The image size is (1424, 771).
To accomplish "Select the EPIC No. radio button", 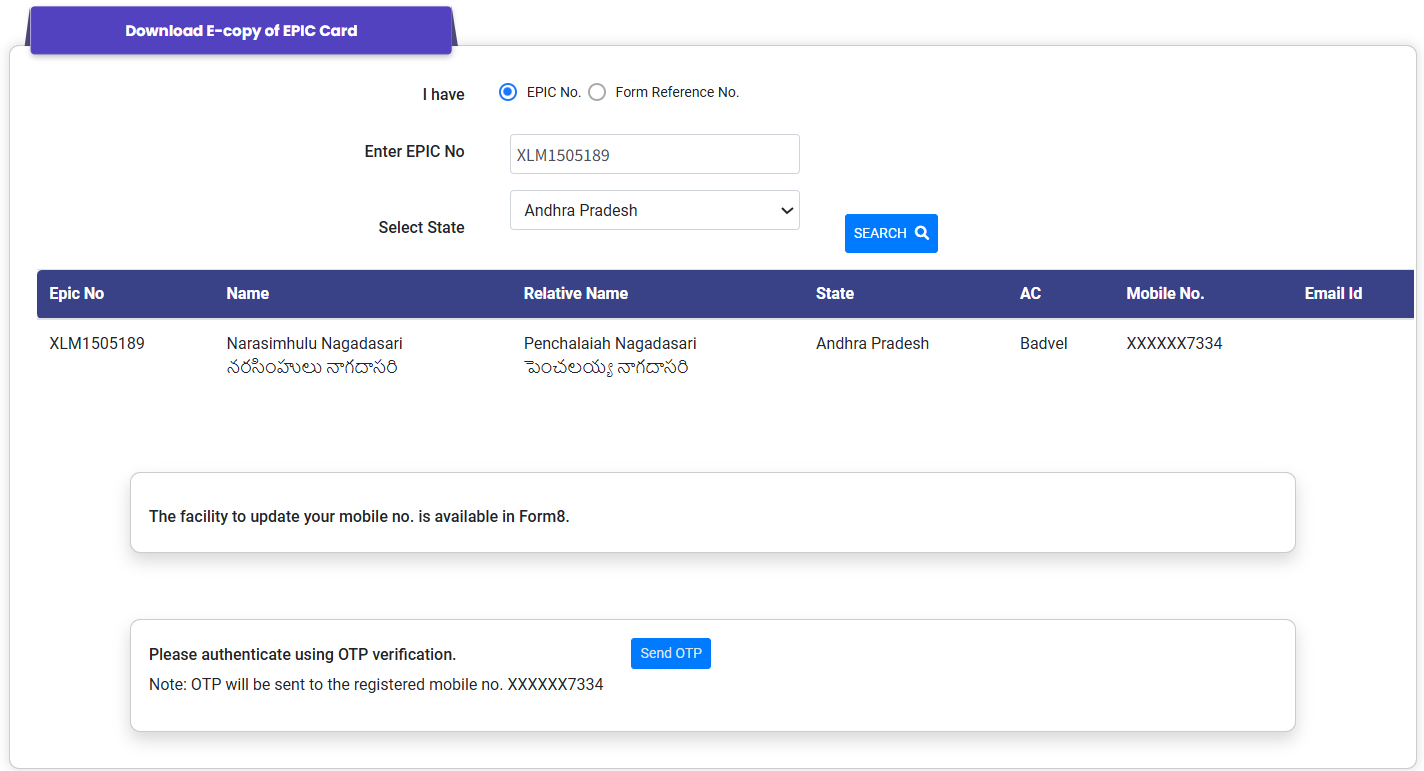I will 508,91.
